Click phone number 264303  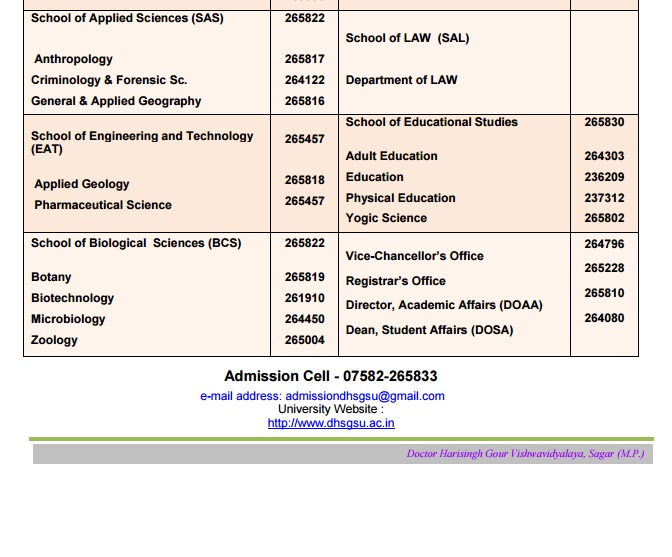click(604, 156)
